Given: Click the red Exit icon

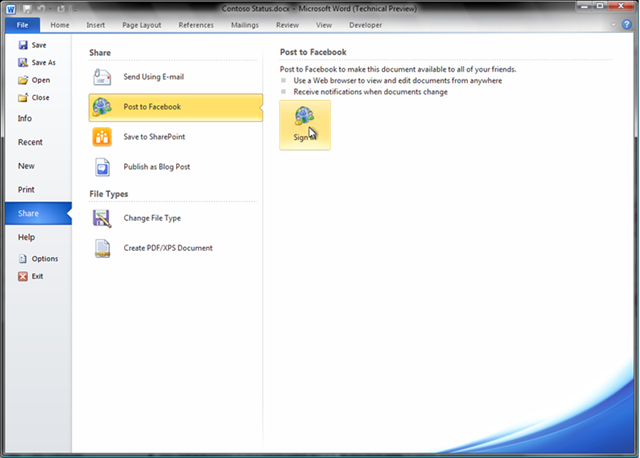Looking at the screenshot, I should click(23, 276).
